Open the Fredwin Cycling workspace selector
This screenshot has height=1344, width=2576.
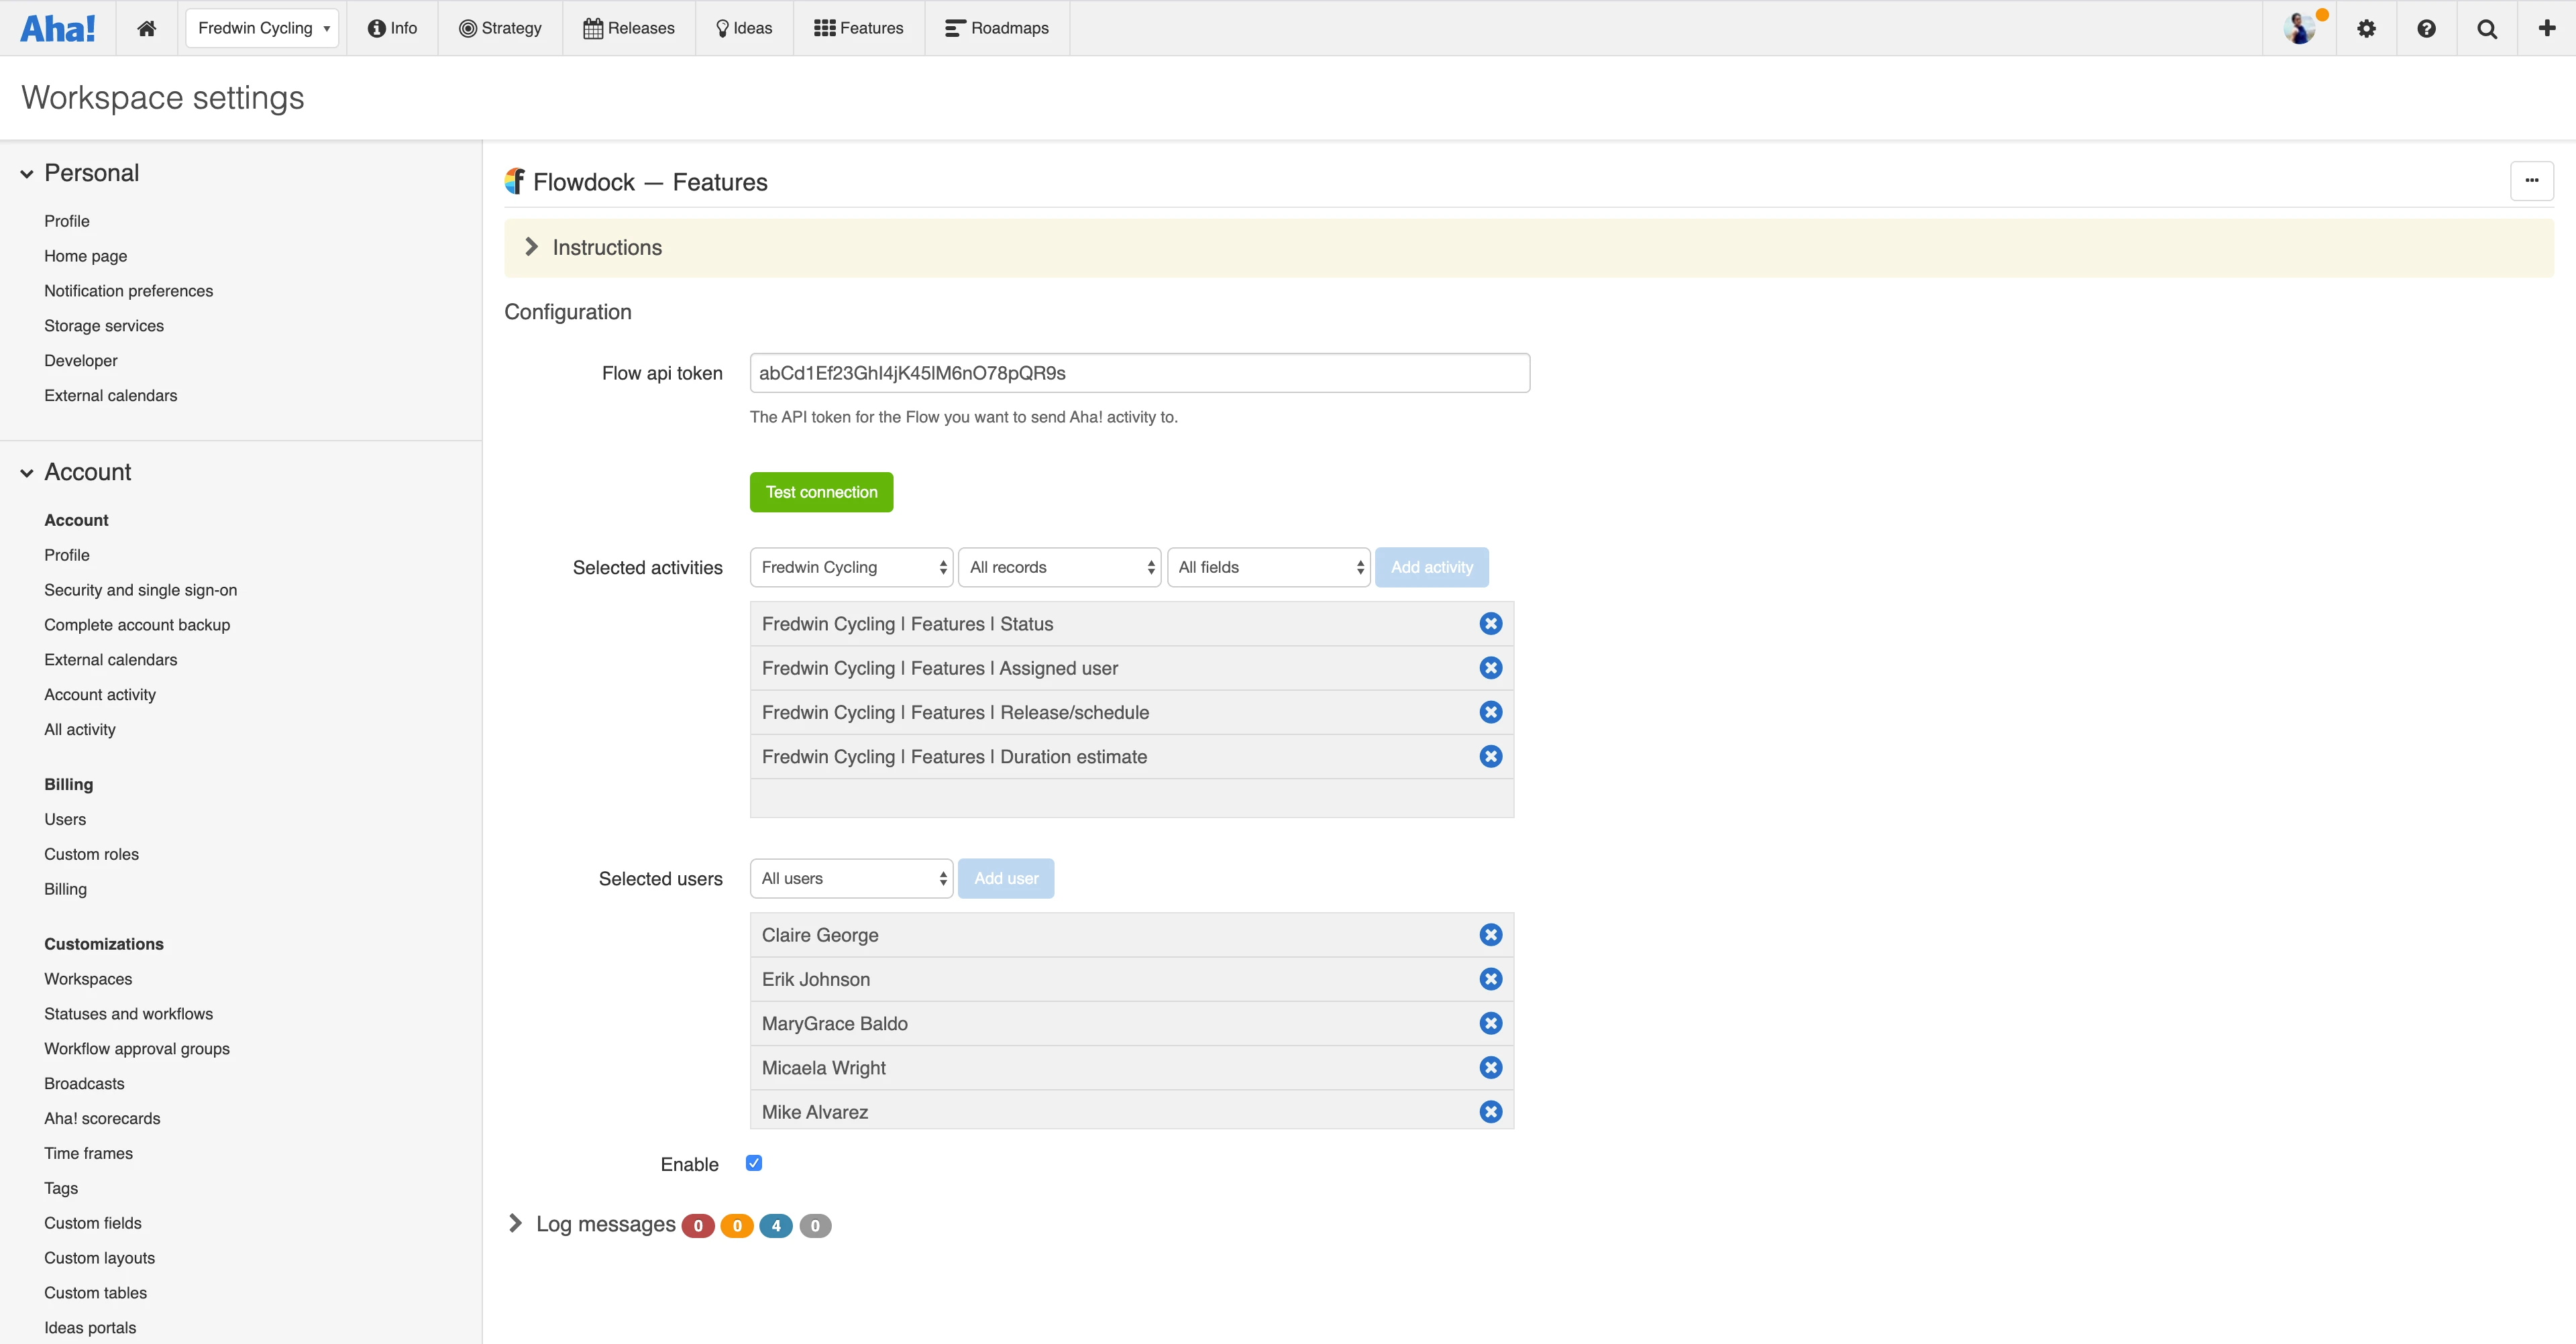click(x=262, y=27)
